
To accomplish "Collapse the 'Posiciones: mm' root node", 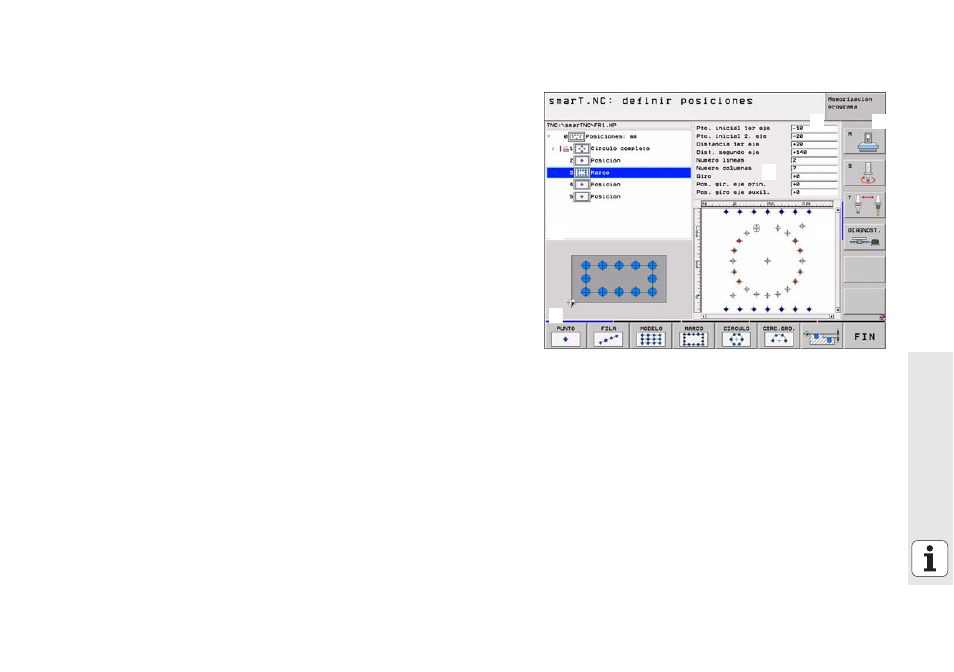I will pyautogui.click(x=549, y=137).
